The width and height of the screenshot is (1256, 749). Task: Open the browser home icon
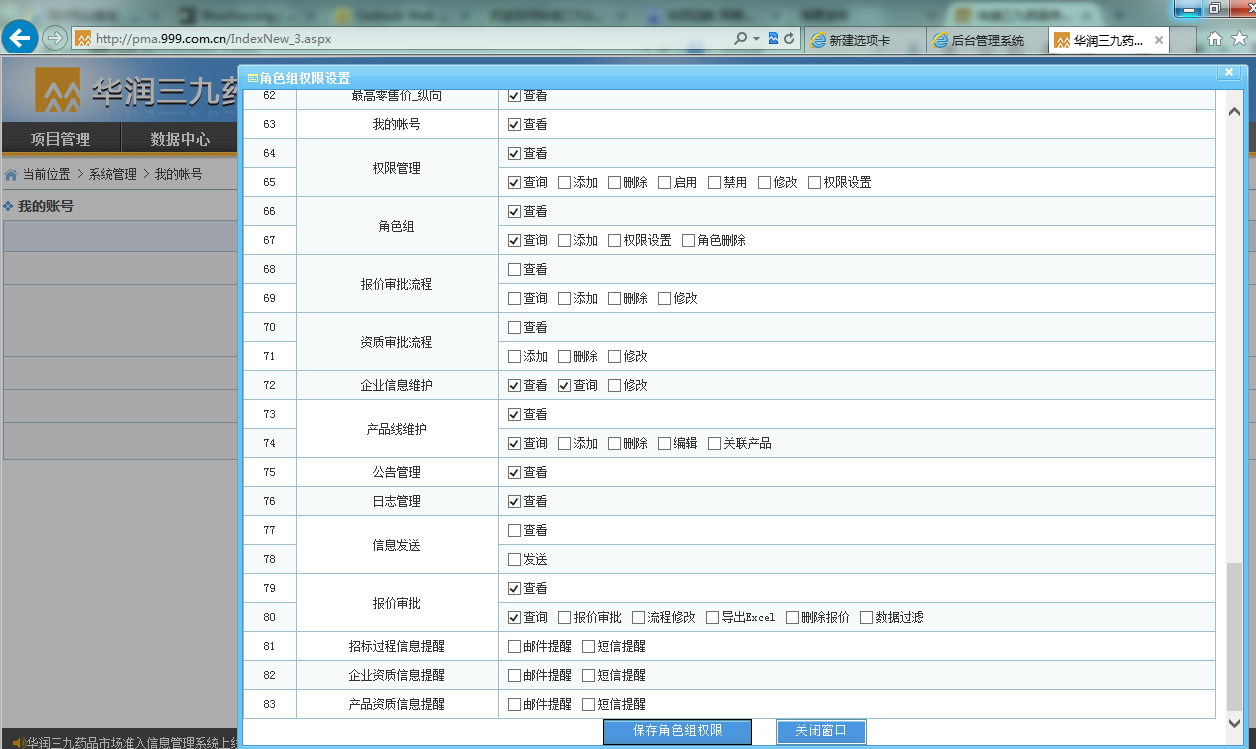coord(1215,39)
